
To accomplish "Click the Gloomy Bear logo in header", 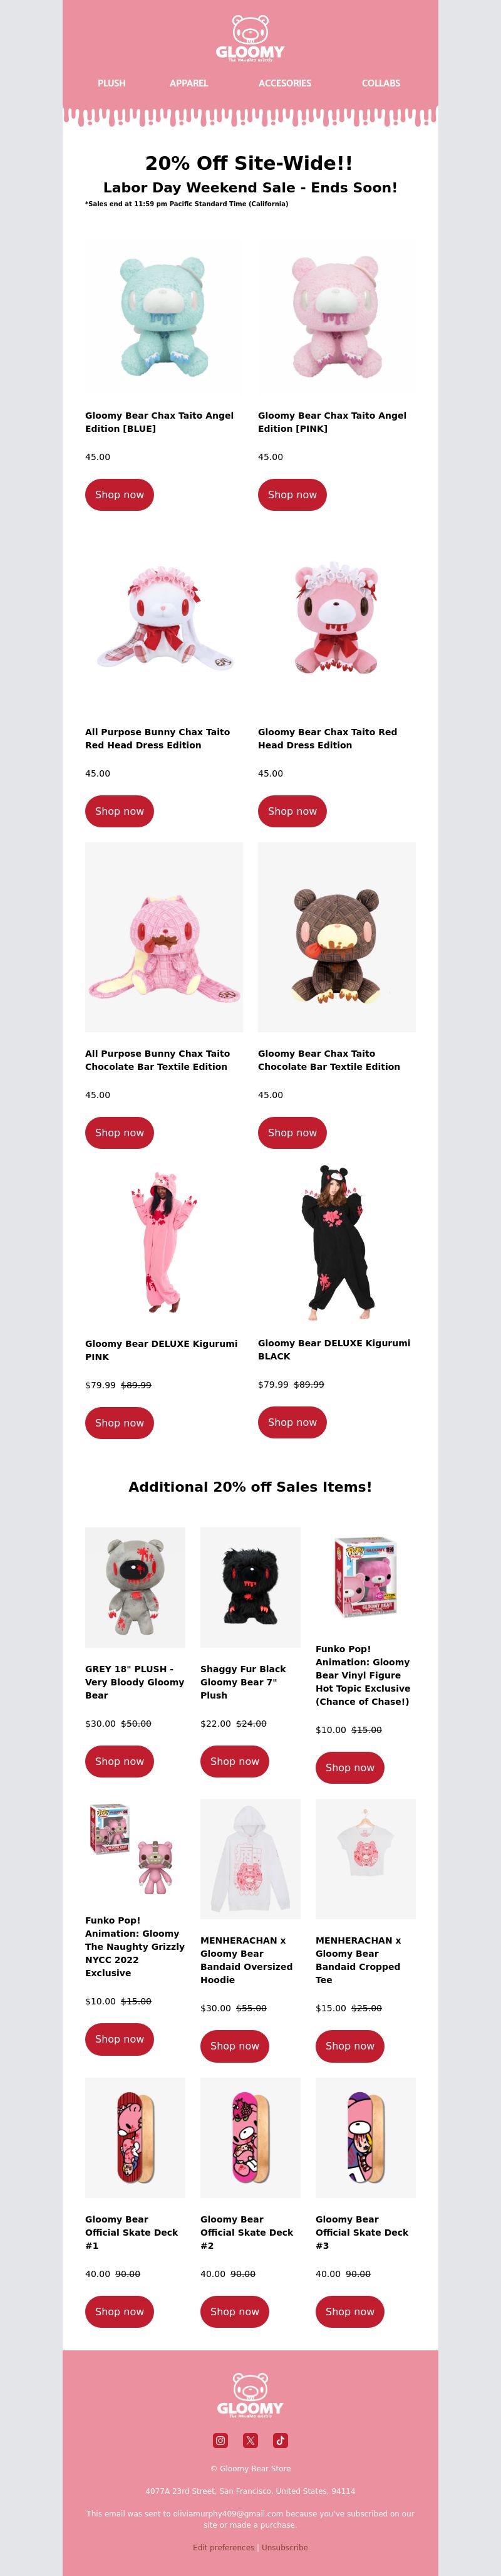I will coord(250,38).
